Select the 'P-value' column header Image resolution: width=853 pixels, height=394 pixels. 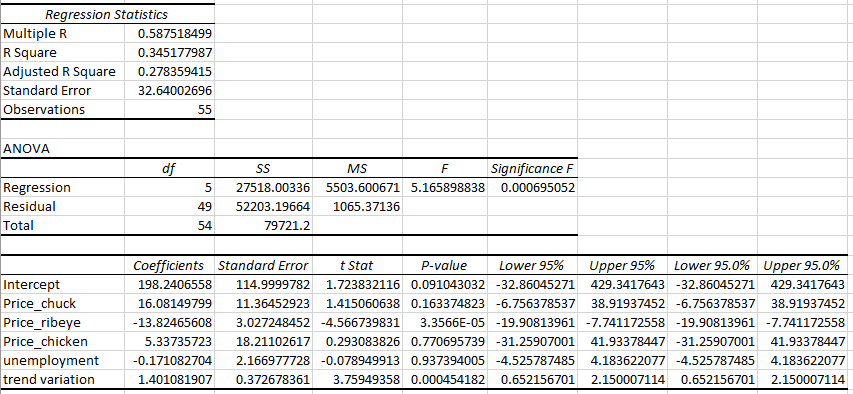click(x=445, y=266)
